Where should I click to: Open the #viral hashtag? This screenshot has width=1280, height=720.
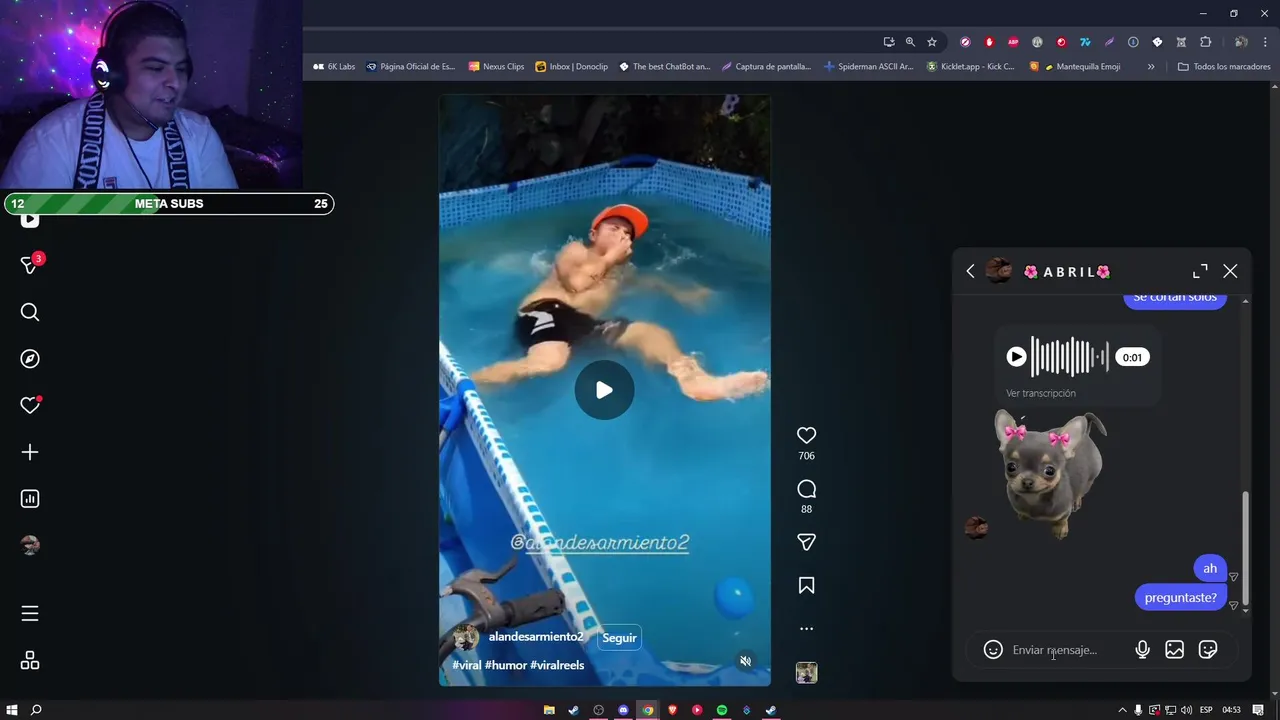tap(467, 665)
